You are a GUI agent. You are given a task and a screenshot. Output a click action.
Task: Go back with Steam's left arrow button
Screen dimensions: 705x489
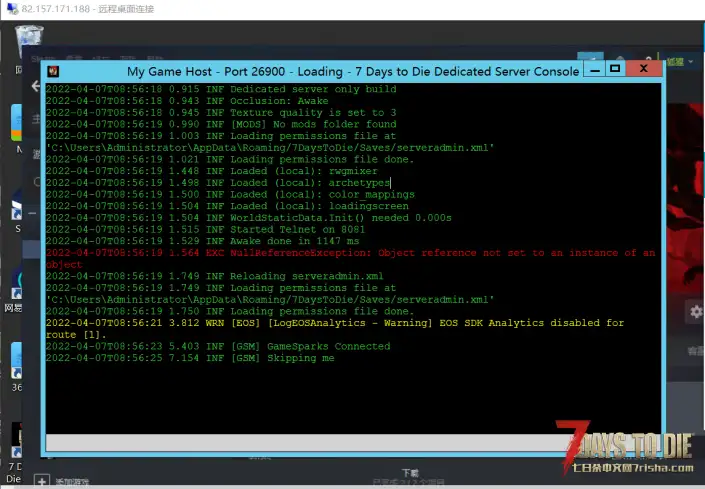(36, 86)
